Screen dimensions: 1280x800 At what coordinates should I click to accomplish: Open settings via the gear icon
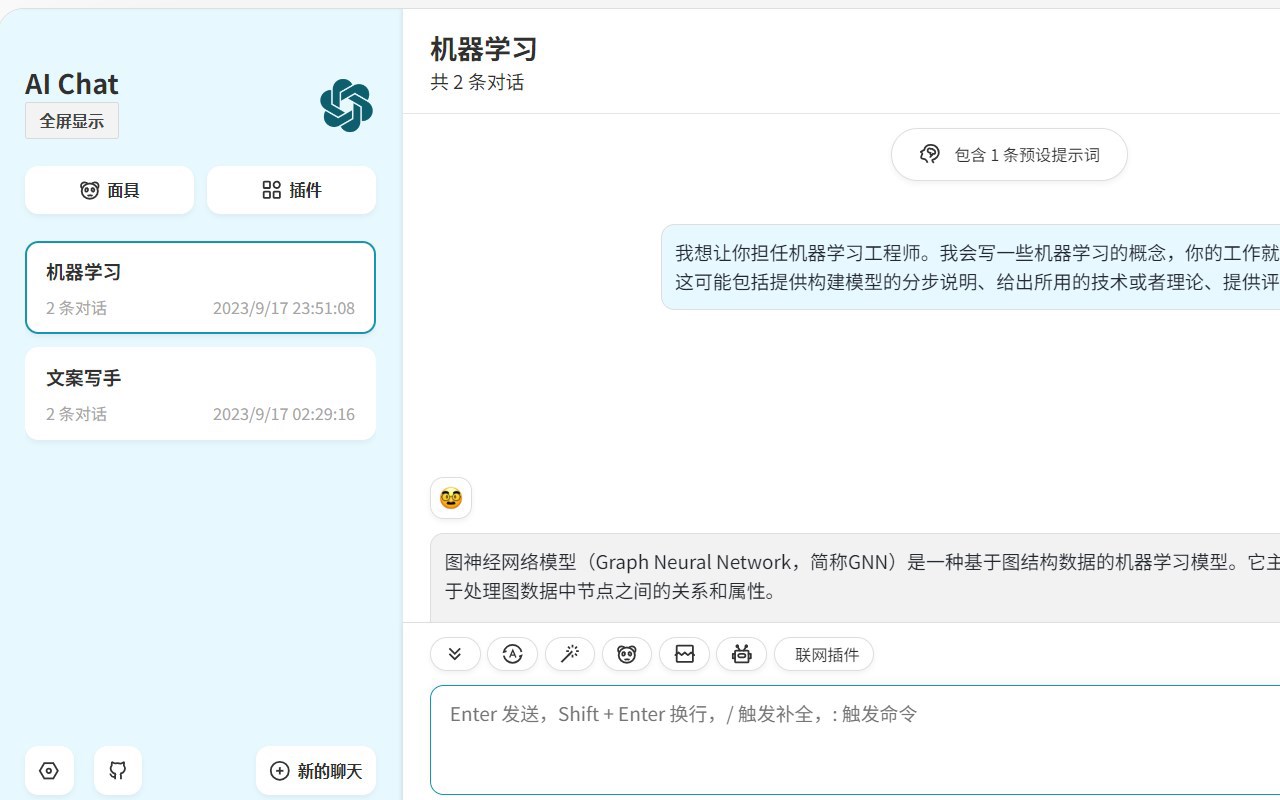point(49,770)
